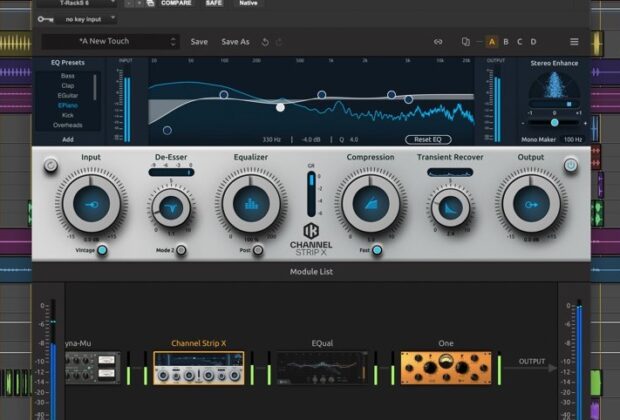Click the undo arrow next to Save As

[x=265, y=42]
